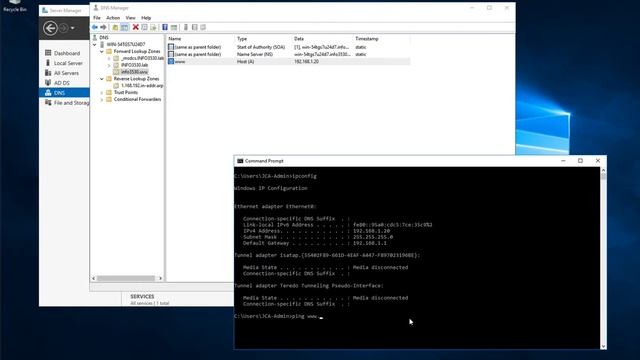Image resolution: width=640 pixels, height=360 pixels.
Task: Open the Recycle Bin desktop icon
Action: pos(15,6)
